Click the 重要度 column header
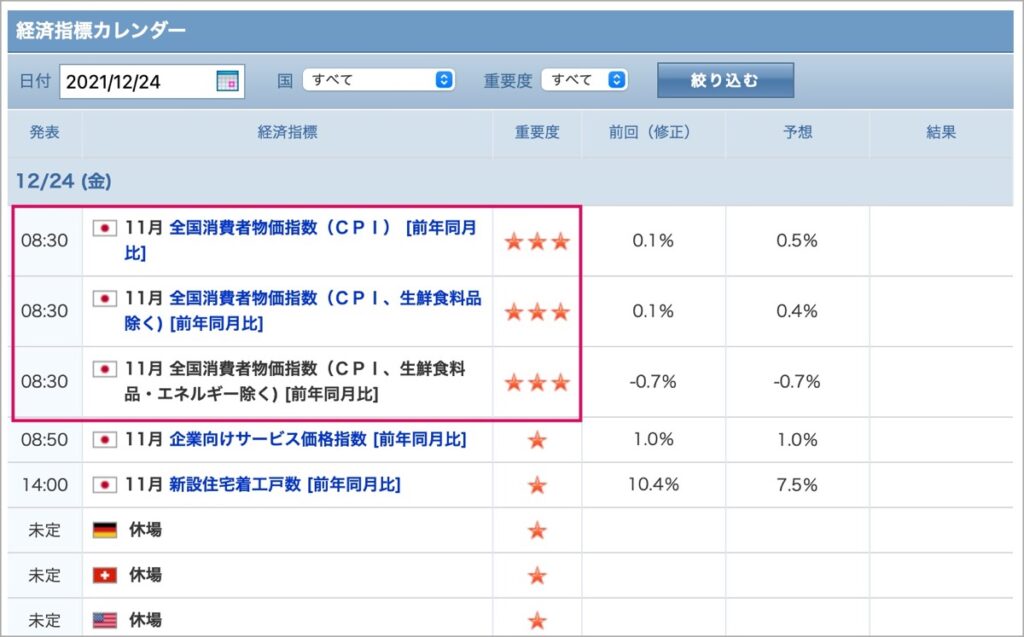Viewport: 1024px width, 637px height. point(537,132)
